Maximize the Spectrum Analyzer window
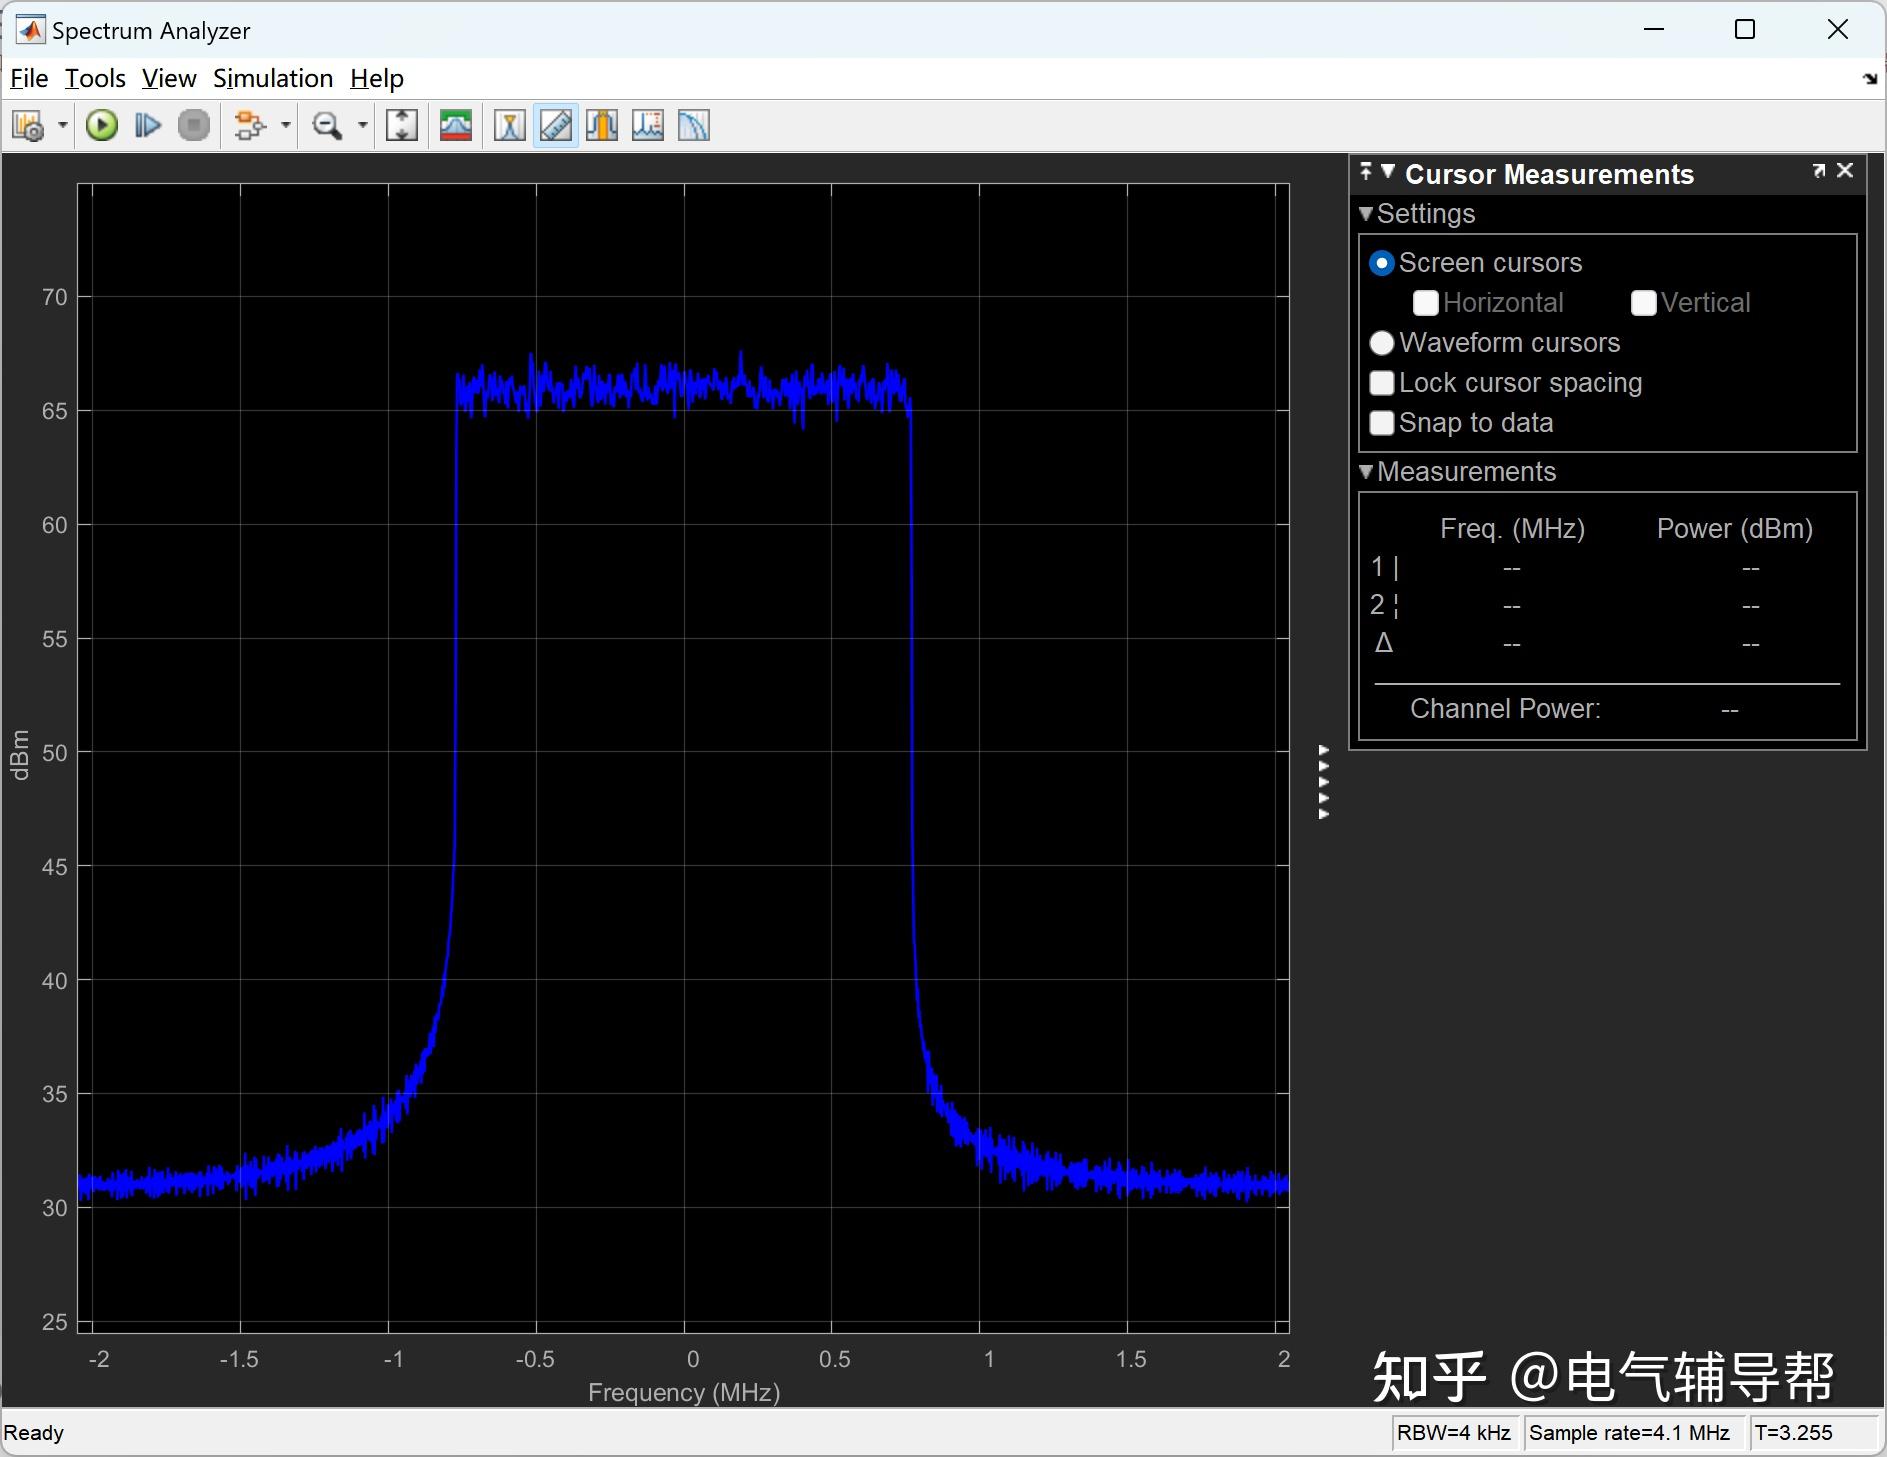 1745,30
